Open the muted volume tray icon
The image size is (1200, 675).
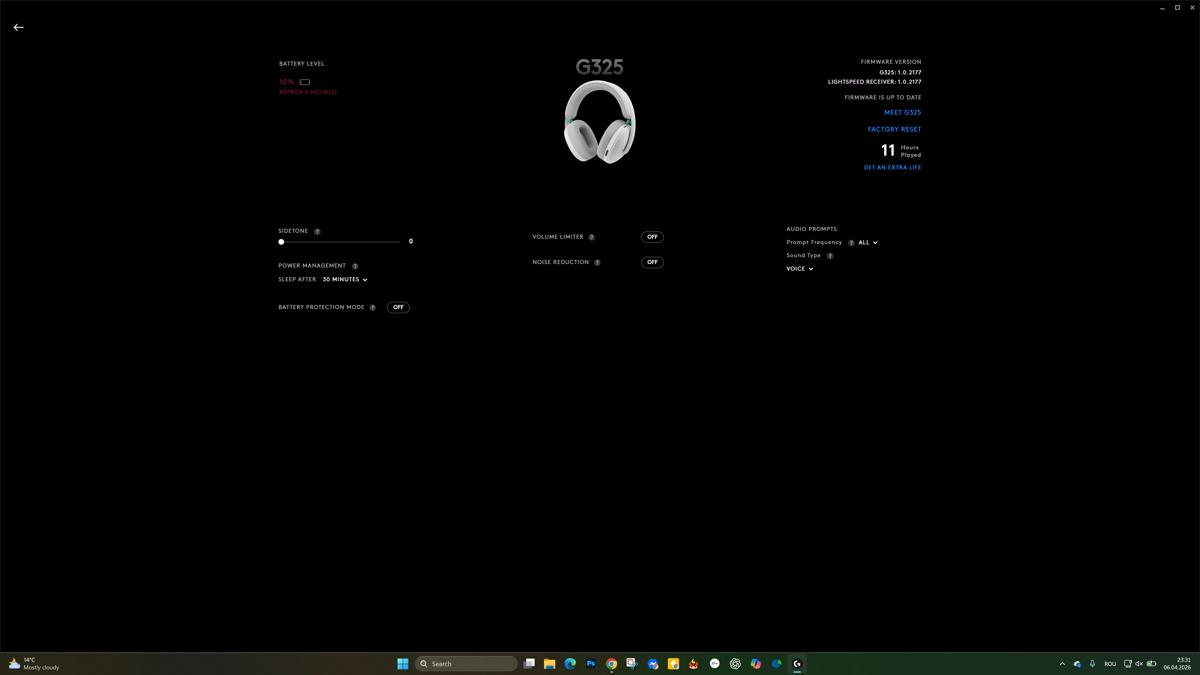(x=1139, y=664)
